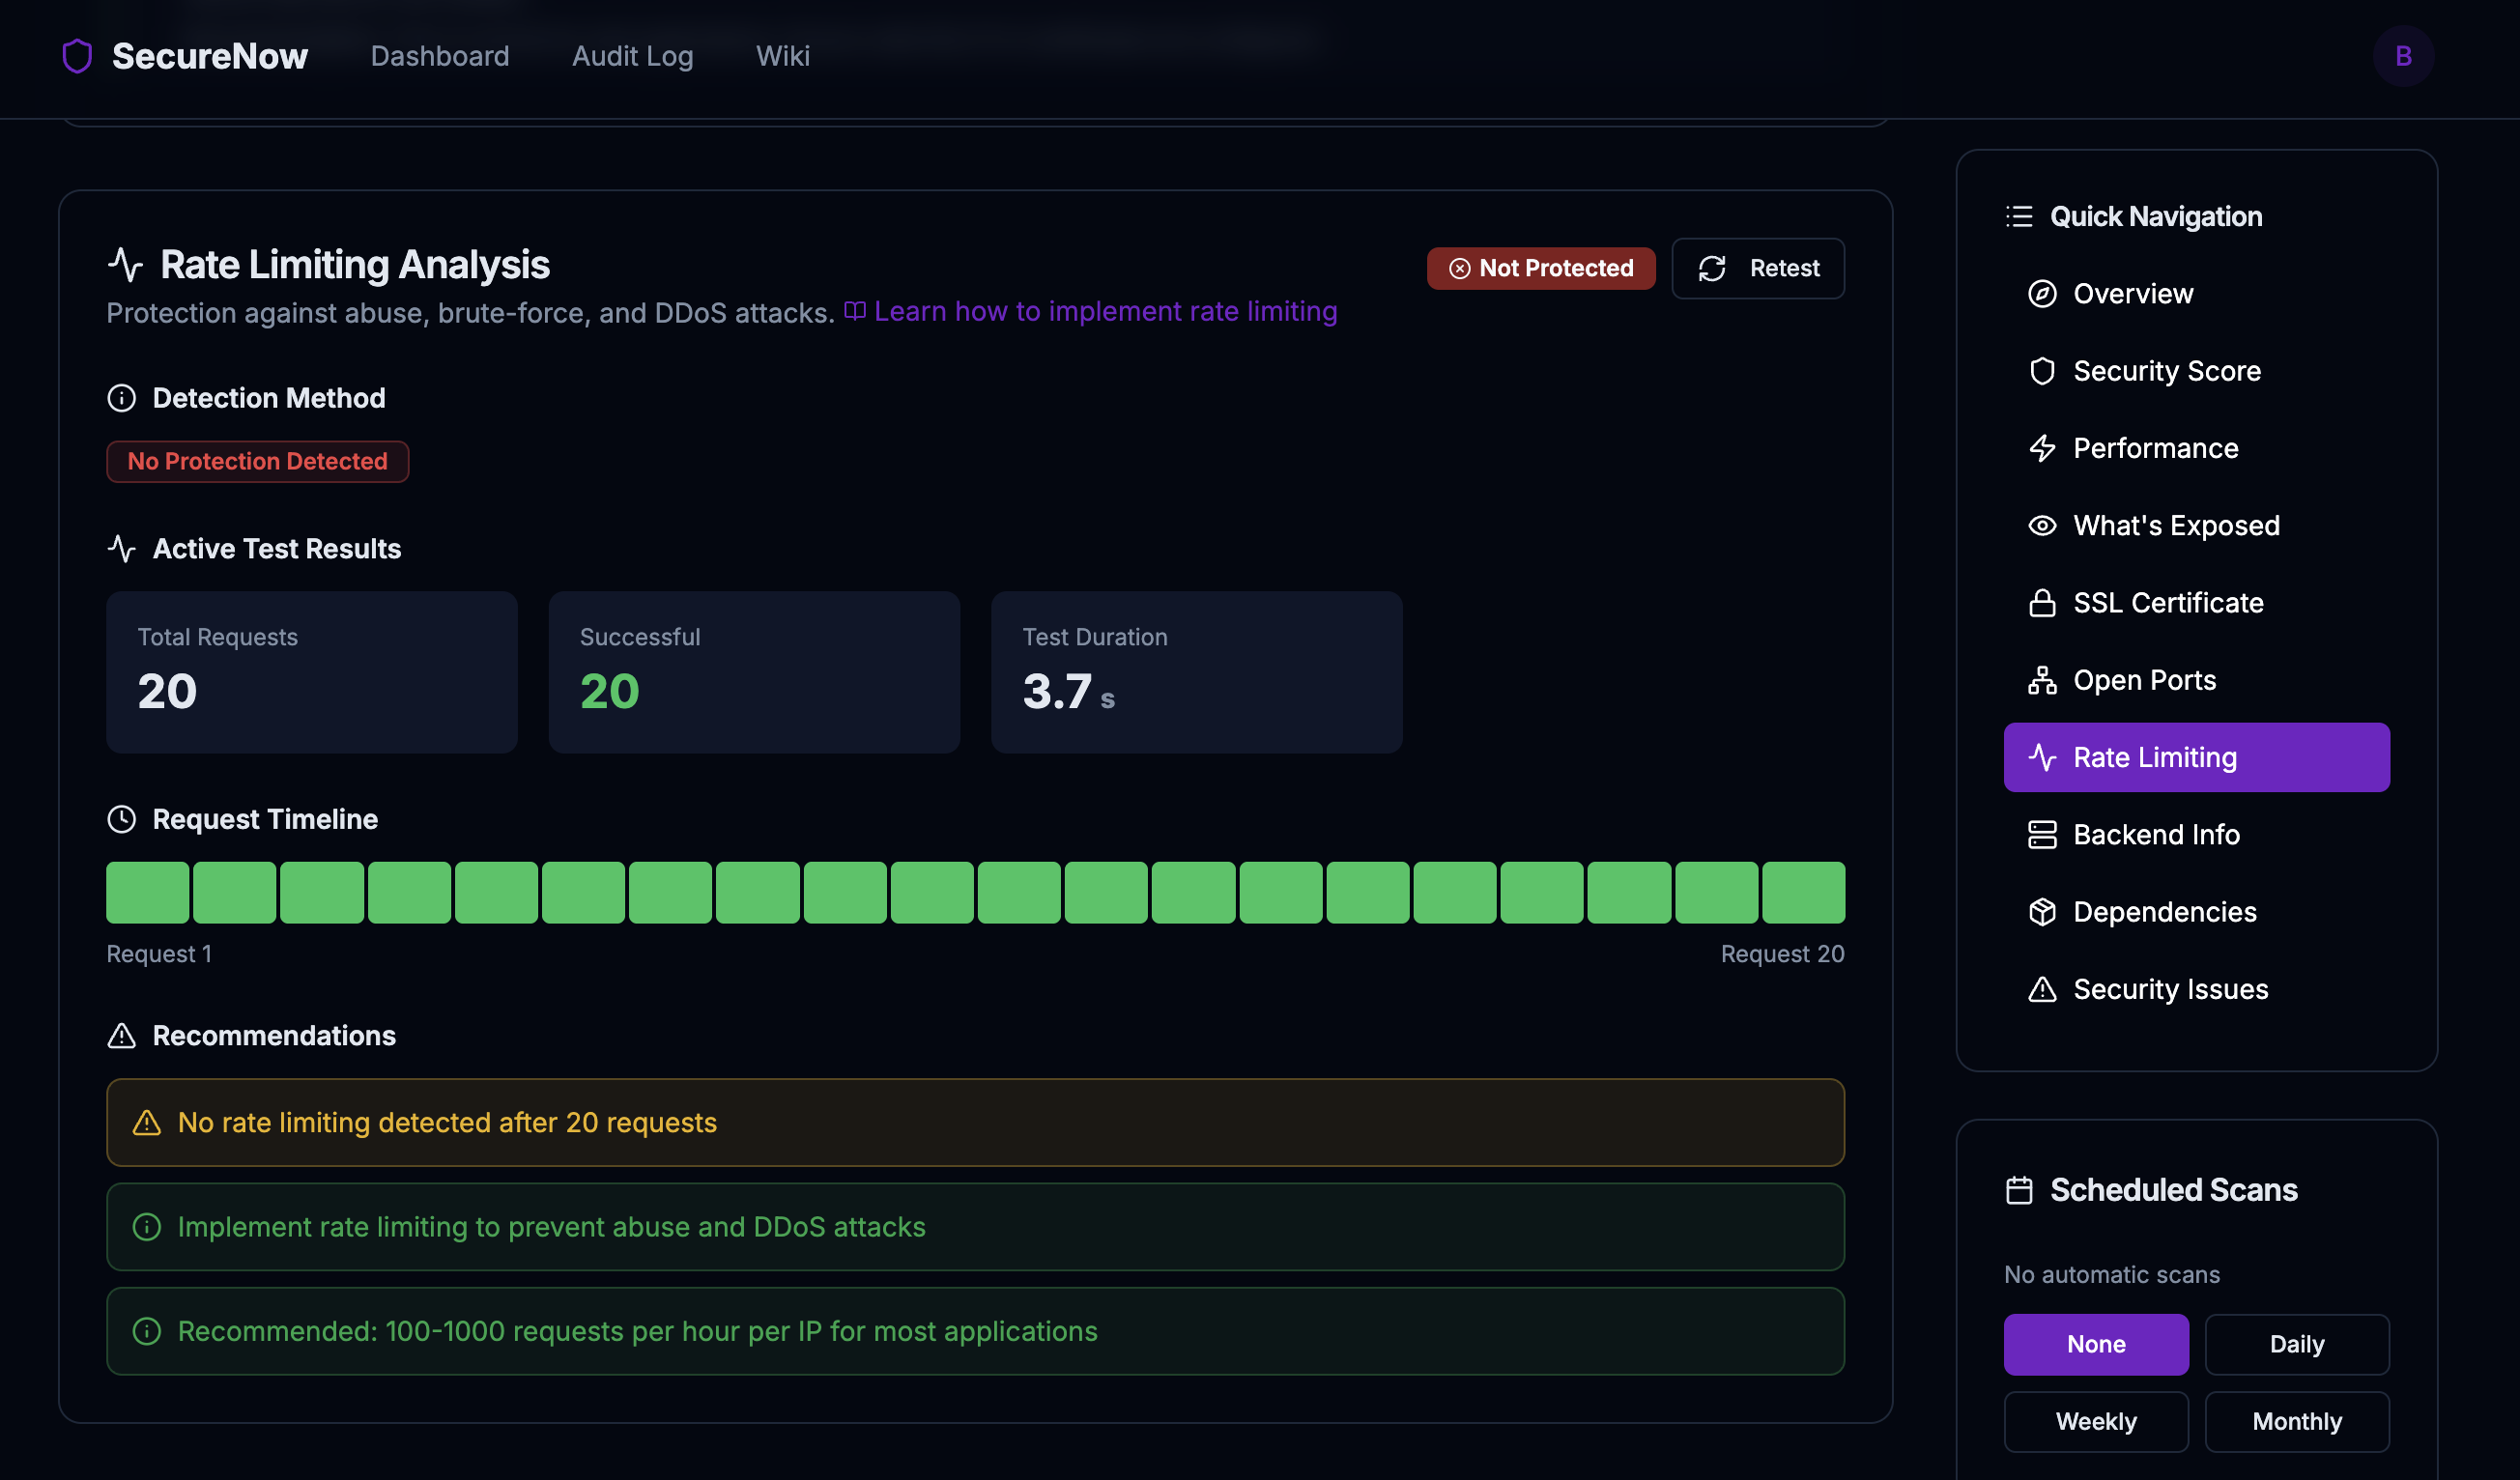Click the Quick Navigation list icon
The image size is (2520, 1480).
pos(2019,217)
